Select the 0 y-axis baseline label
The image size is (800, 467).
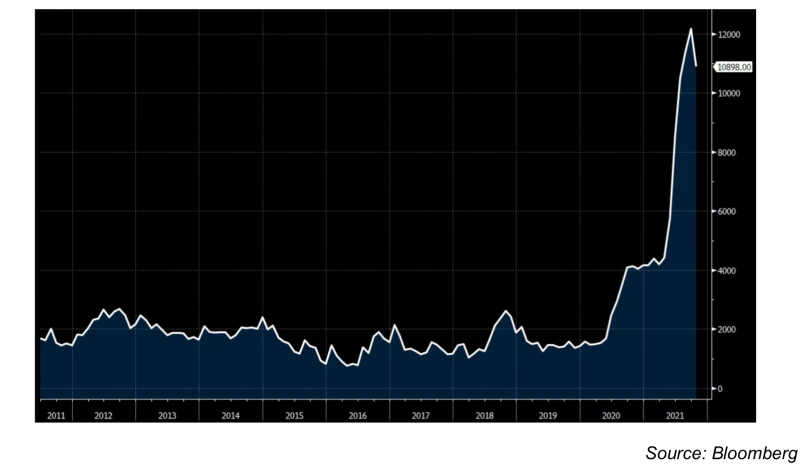click(x=718, y=389)
